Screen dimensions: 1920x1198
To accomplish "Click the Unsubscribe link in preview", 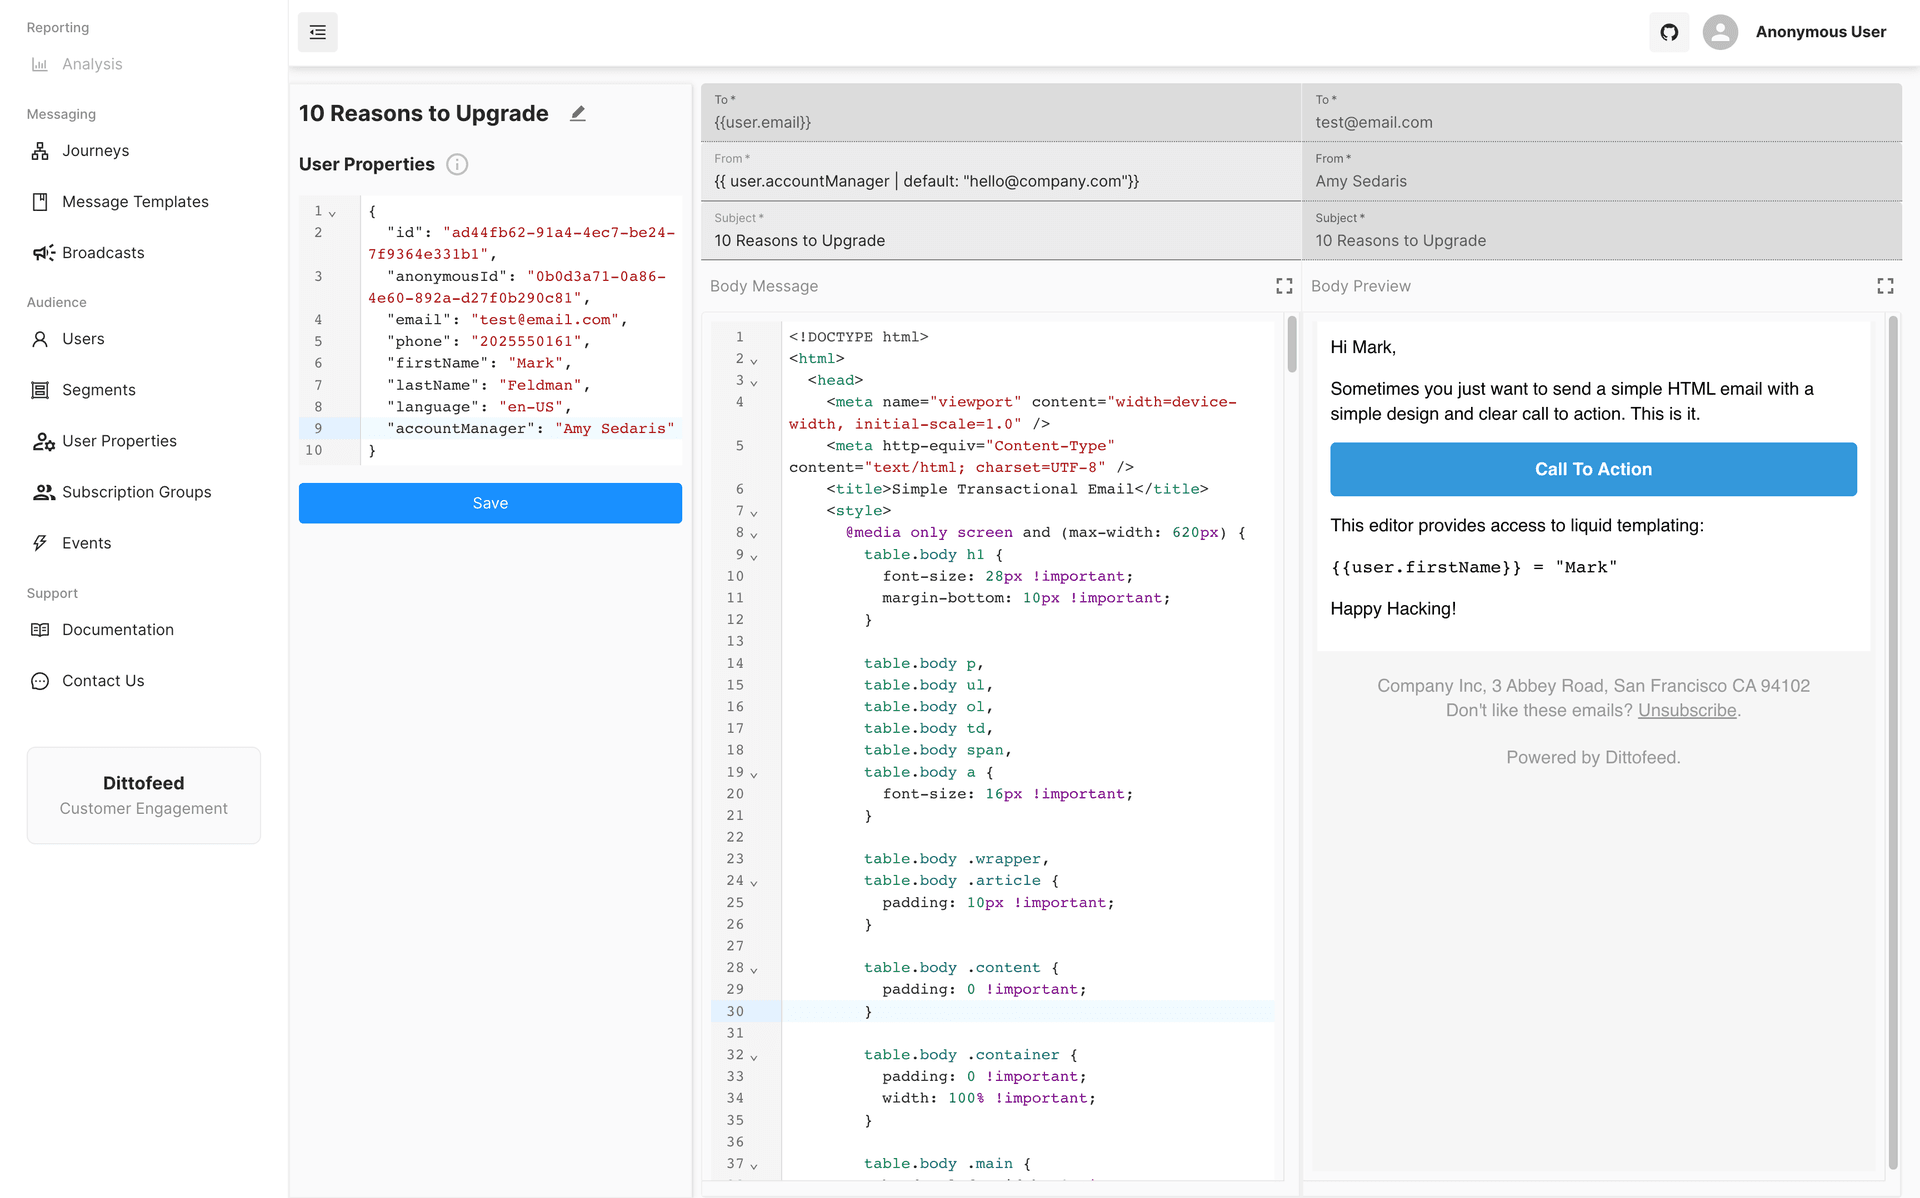I will pos(1686,710).
